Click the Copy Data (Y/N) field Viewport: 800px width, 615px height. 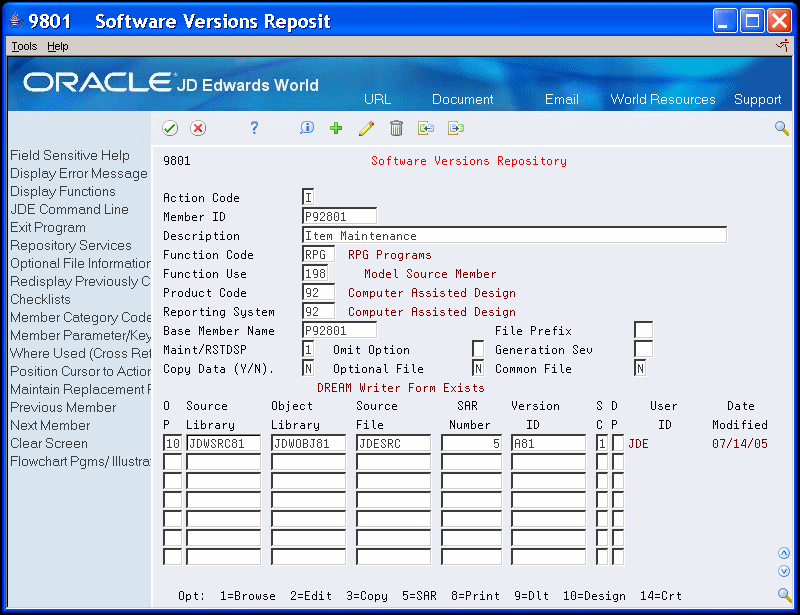308,368
